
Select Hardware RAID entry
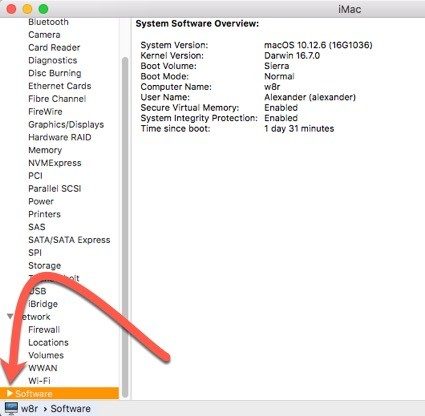[60, 137]
